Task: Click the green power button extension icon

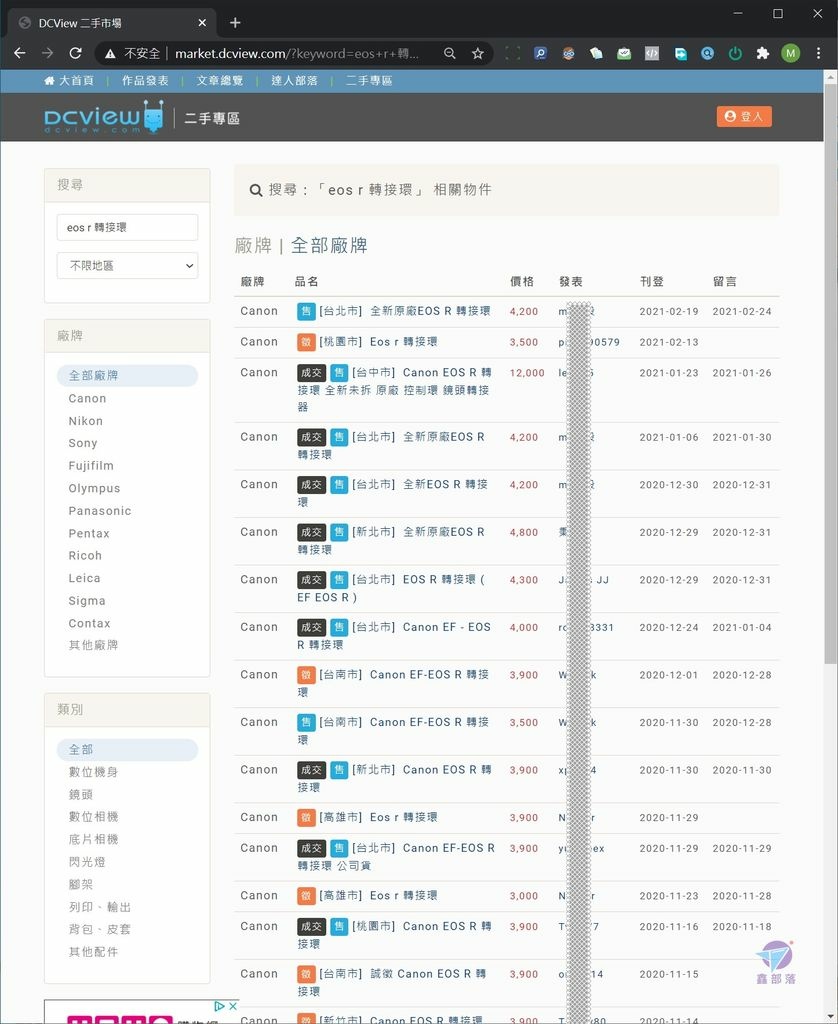Action: pyautogui.click(x=735, y=54)
